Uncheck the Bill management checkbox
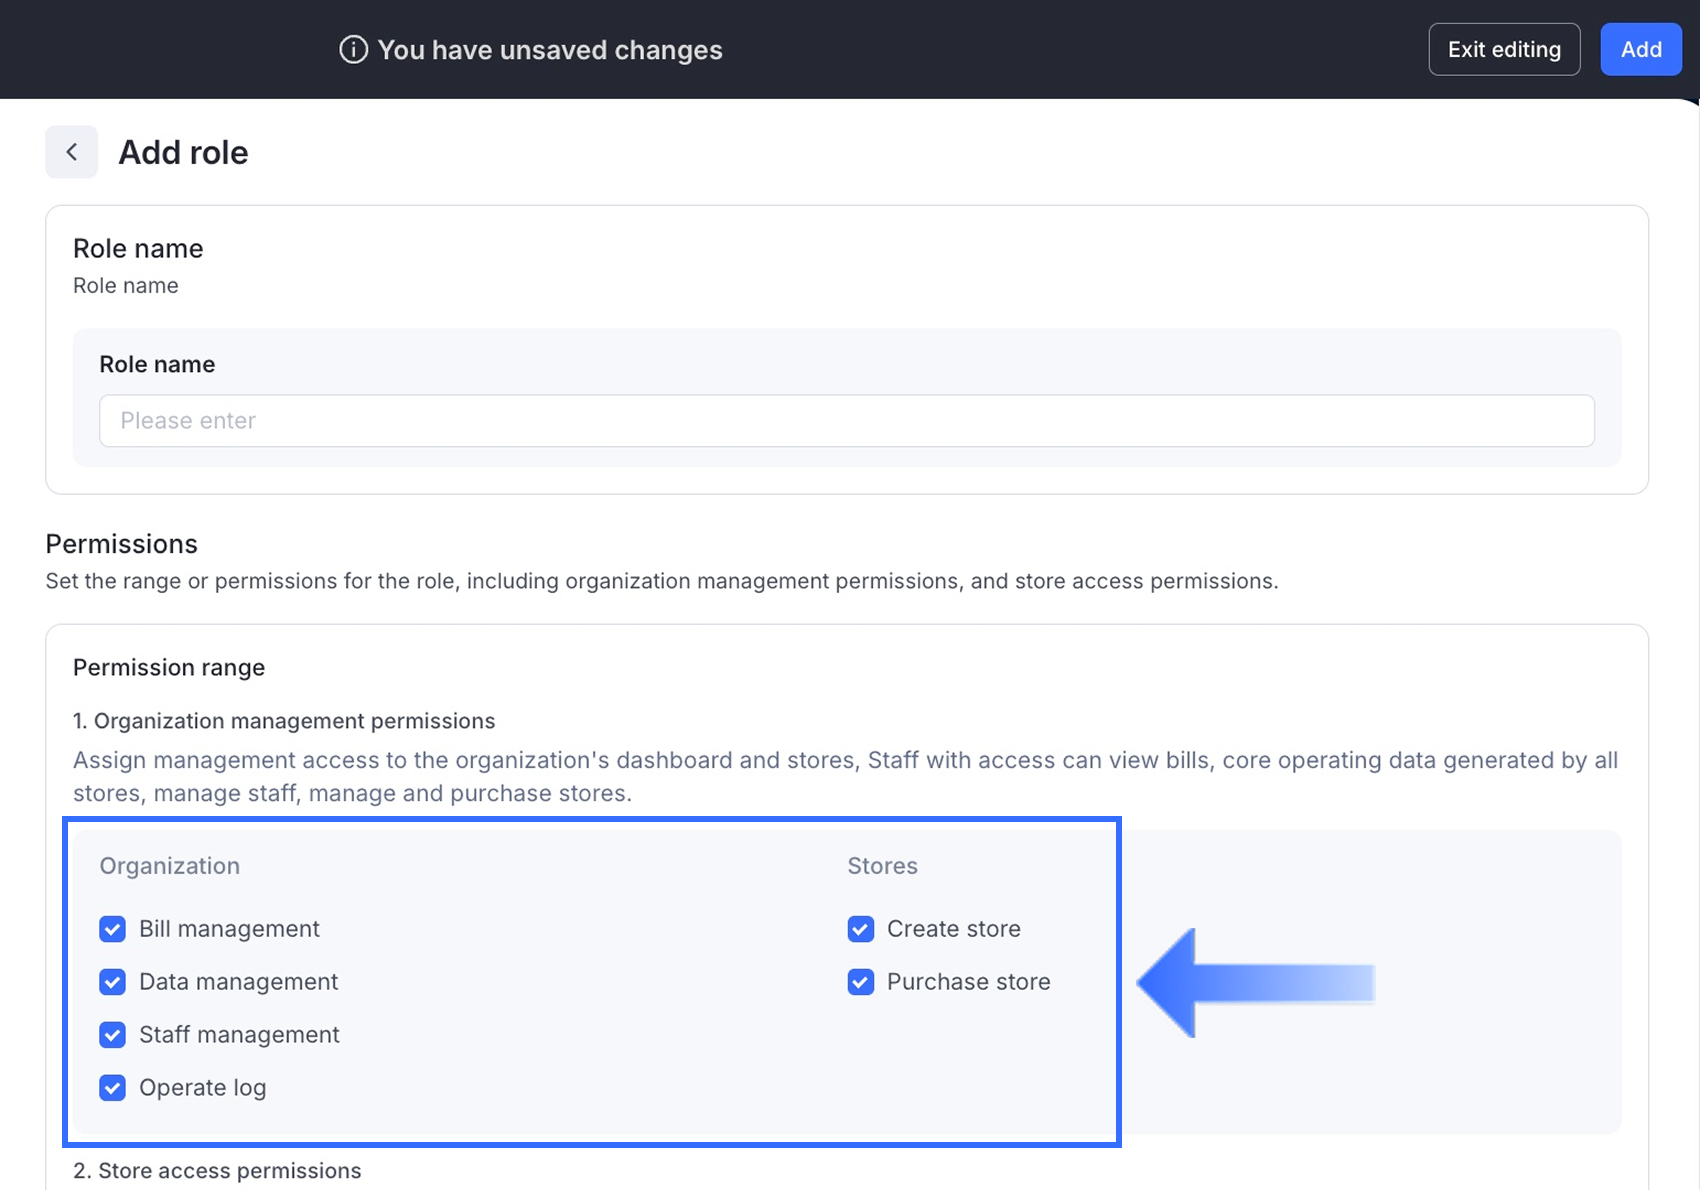The width and height of the screenshot is (1700, 1190). [113, 929]
